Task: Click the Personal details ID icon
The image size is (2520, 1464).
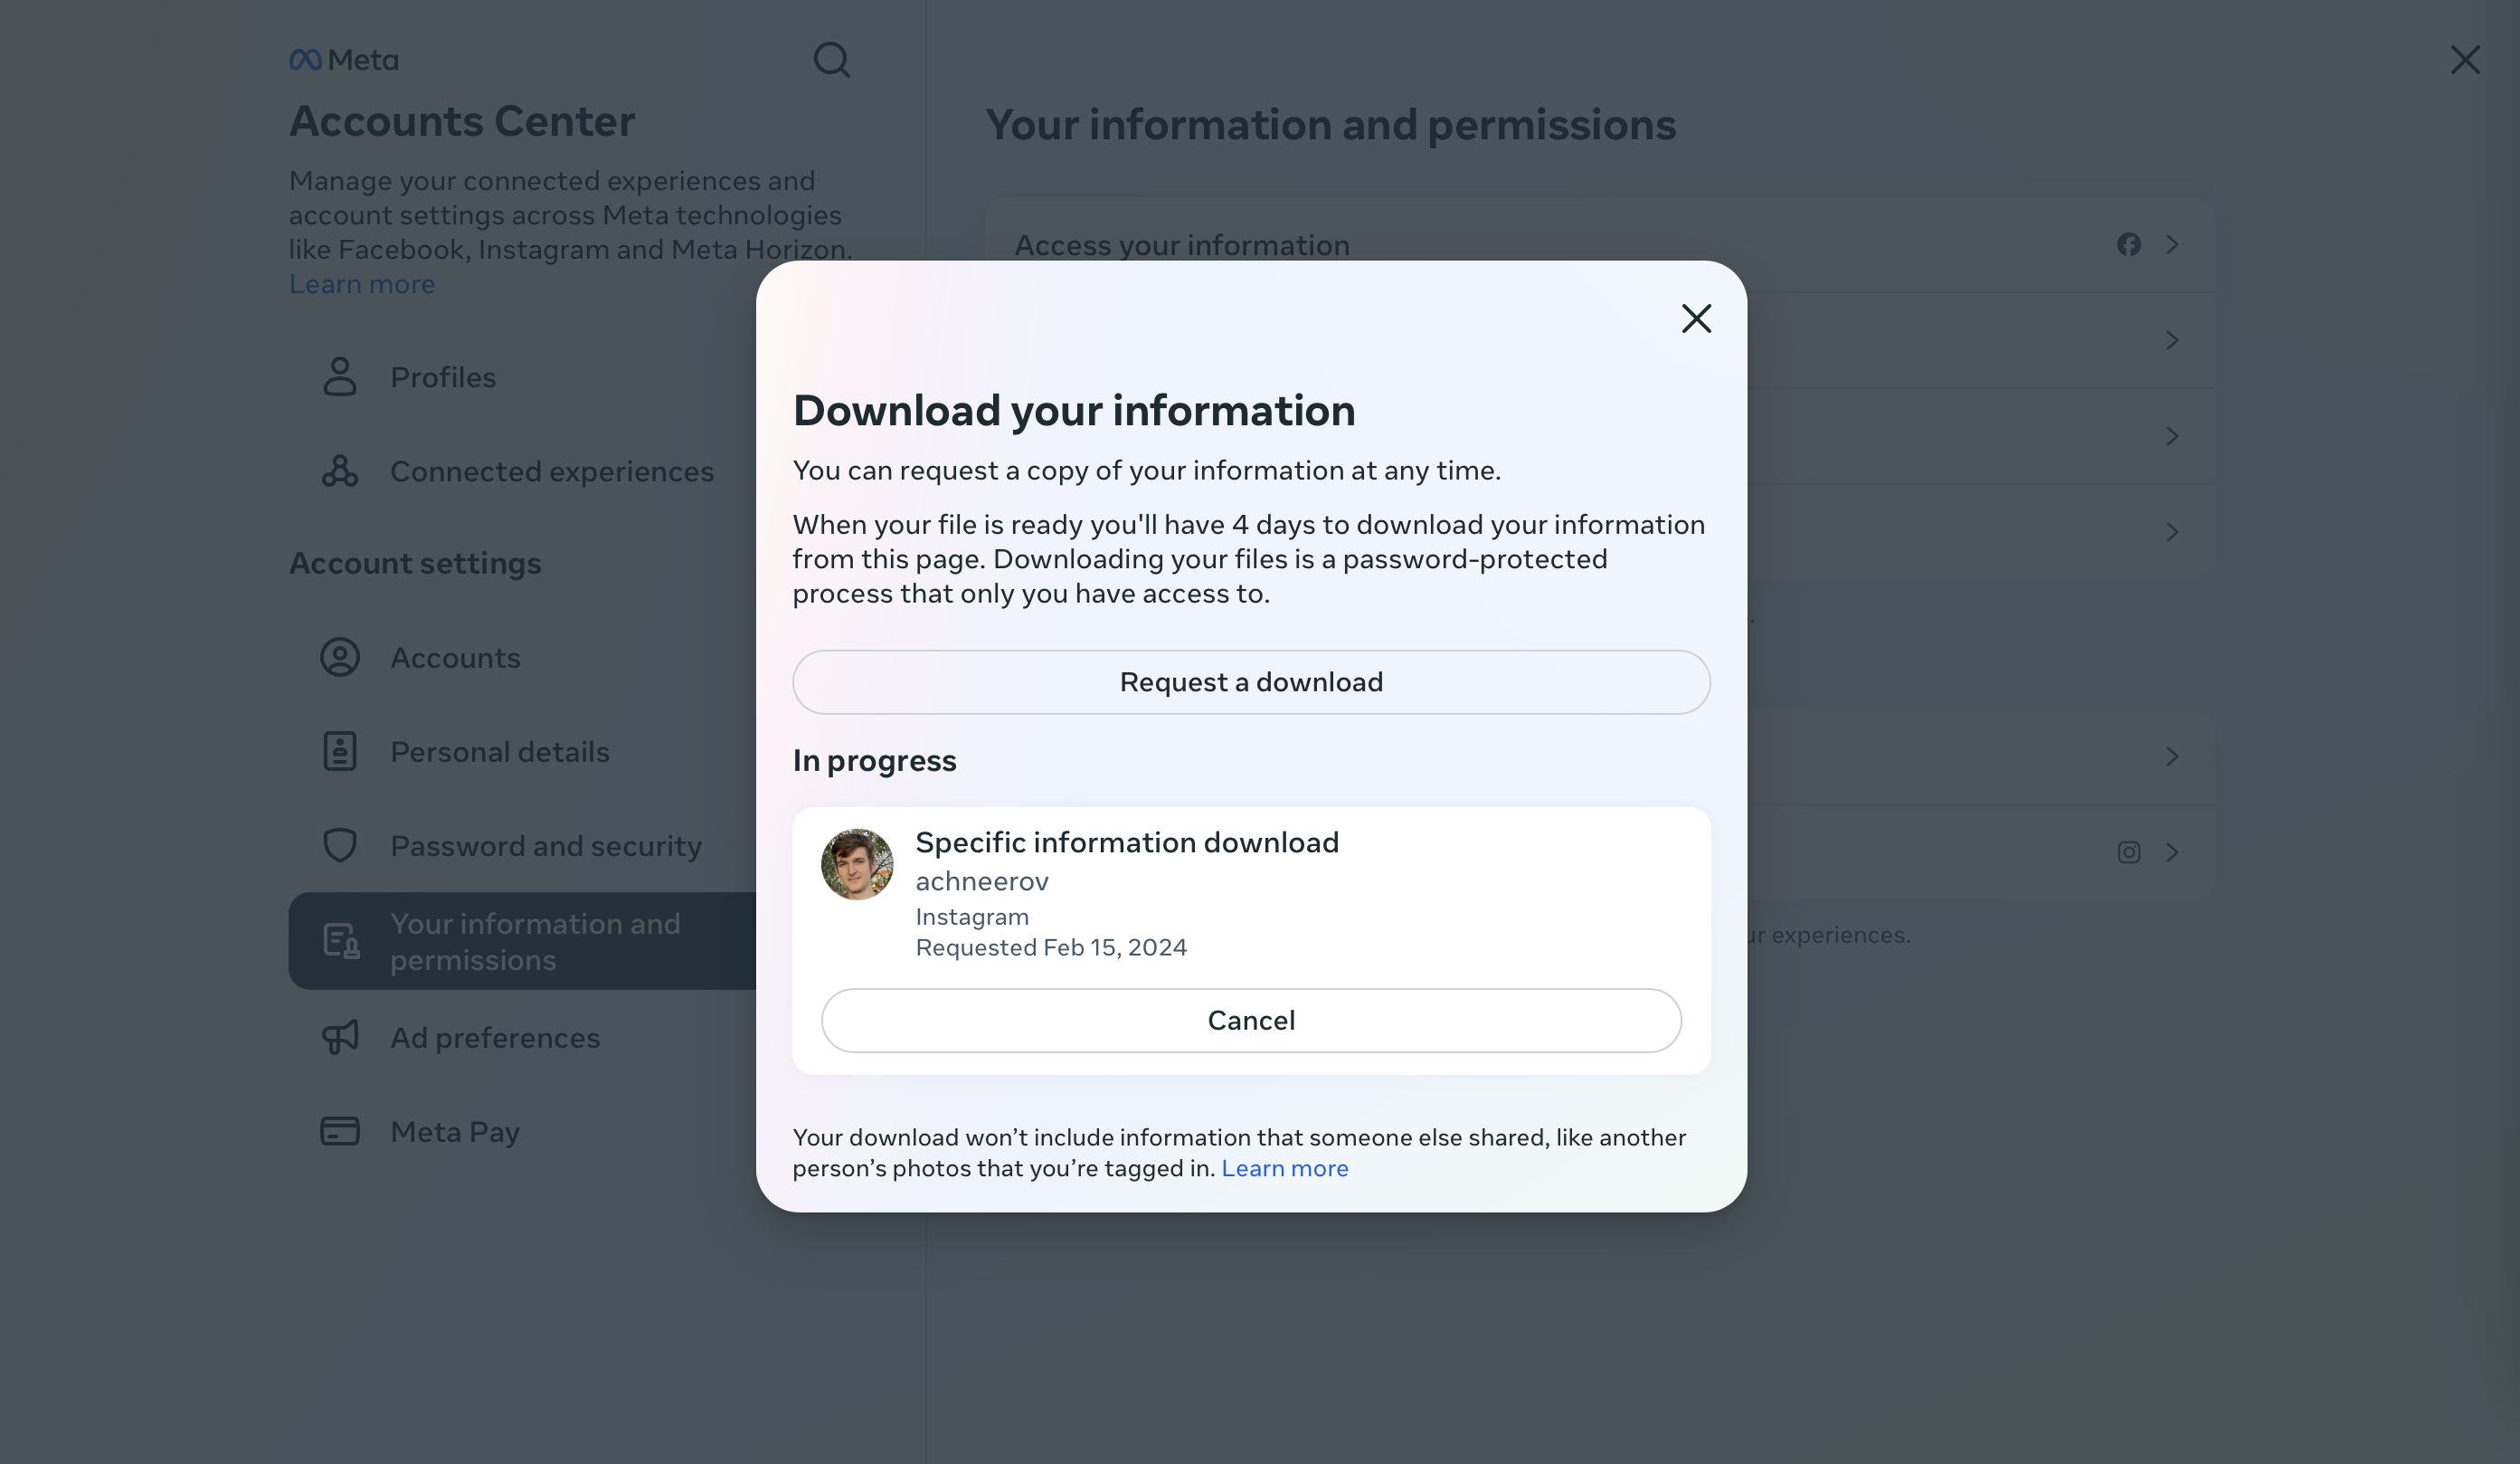Action: (x=340, y=752)
